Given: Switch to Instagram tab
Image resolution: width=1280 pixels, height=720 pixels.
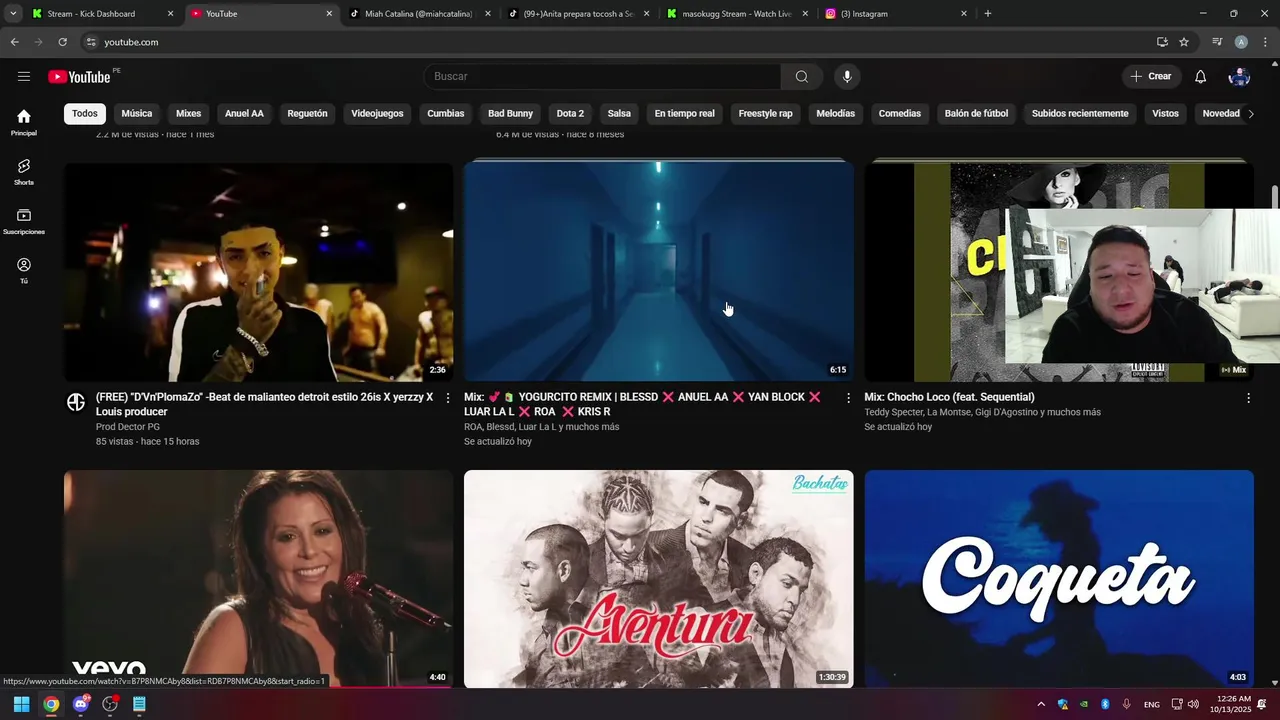Looking at the screenshot, I should [895, 14].
